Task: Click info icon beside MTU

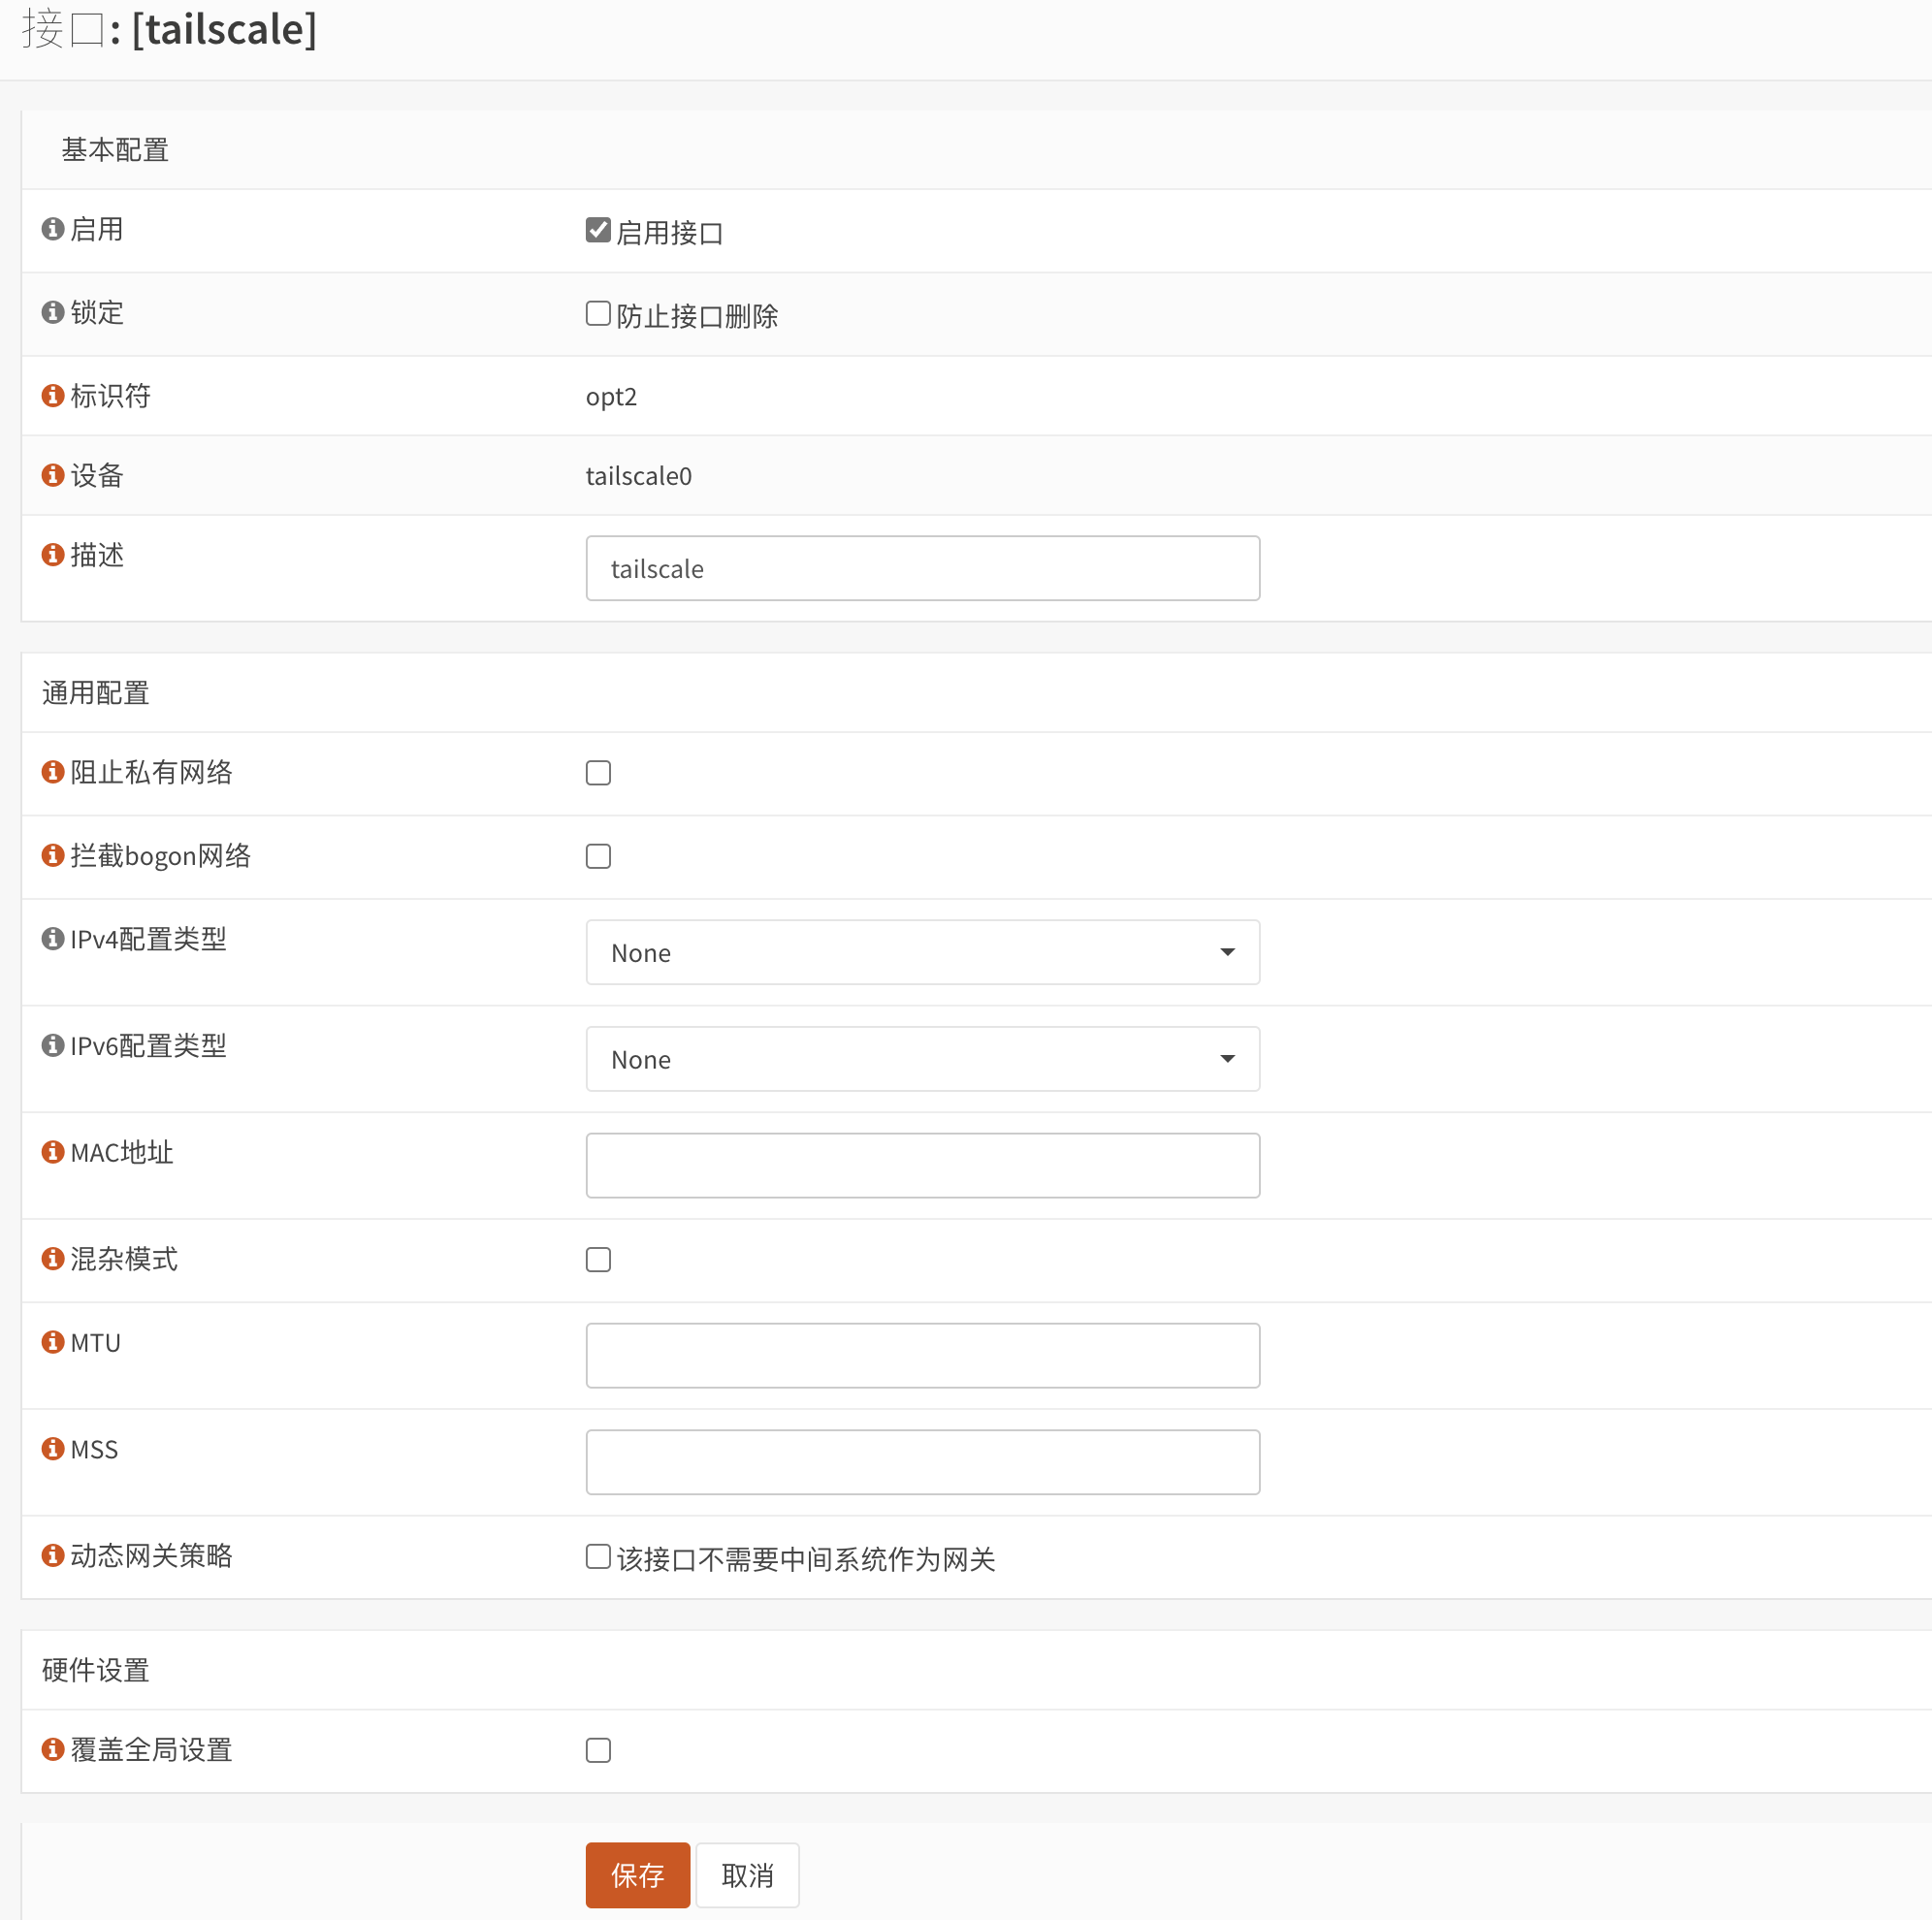Action: tap(53, 1342)
